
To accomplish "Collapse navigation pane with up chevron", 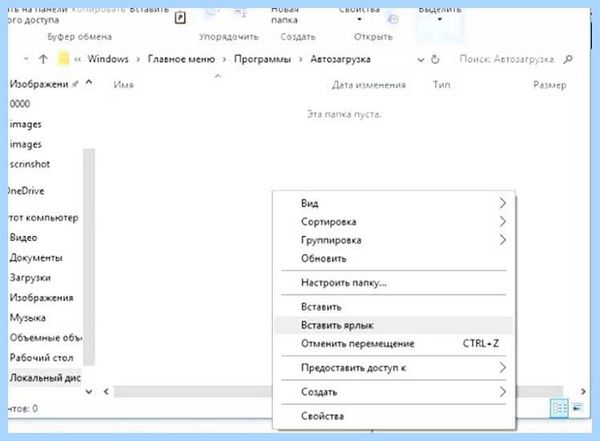I will pos(89,83).
